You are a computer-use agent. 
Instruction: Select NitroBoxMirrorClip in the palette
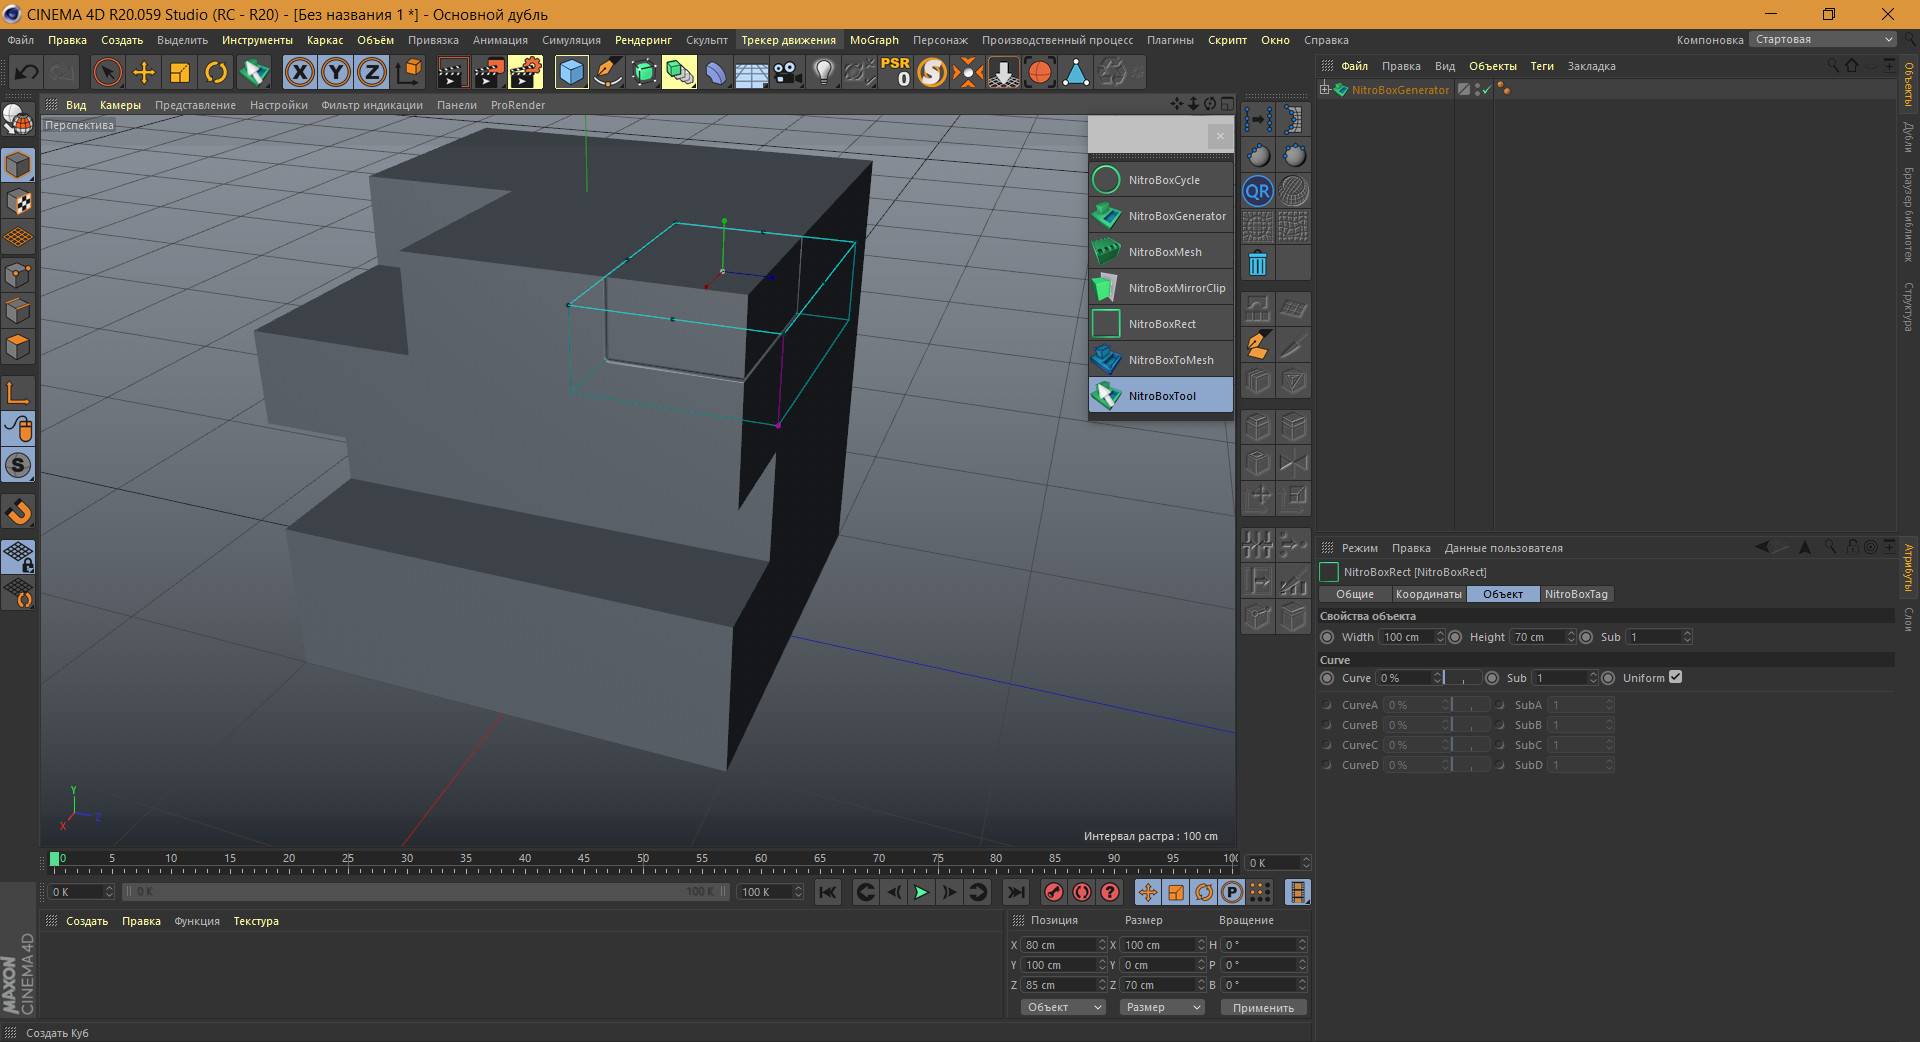pos(1161,288)
